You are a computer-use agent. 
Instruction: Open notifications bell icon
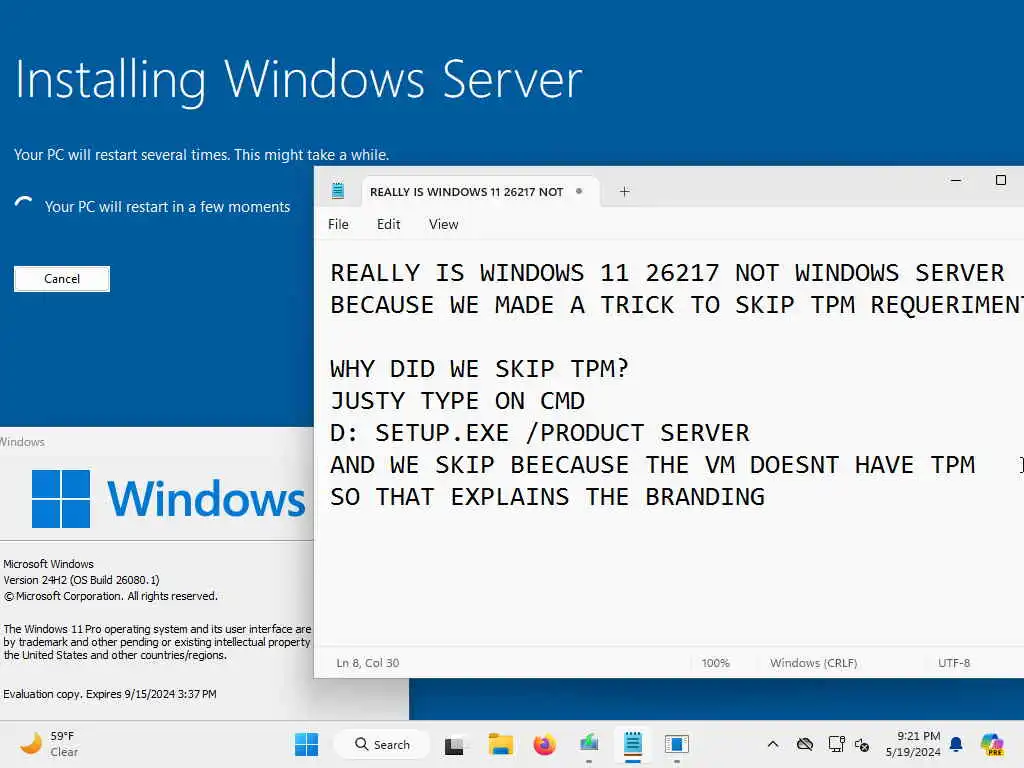[x=956, y=744]
